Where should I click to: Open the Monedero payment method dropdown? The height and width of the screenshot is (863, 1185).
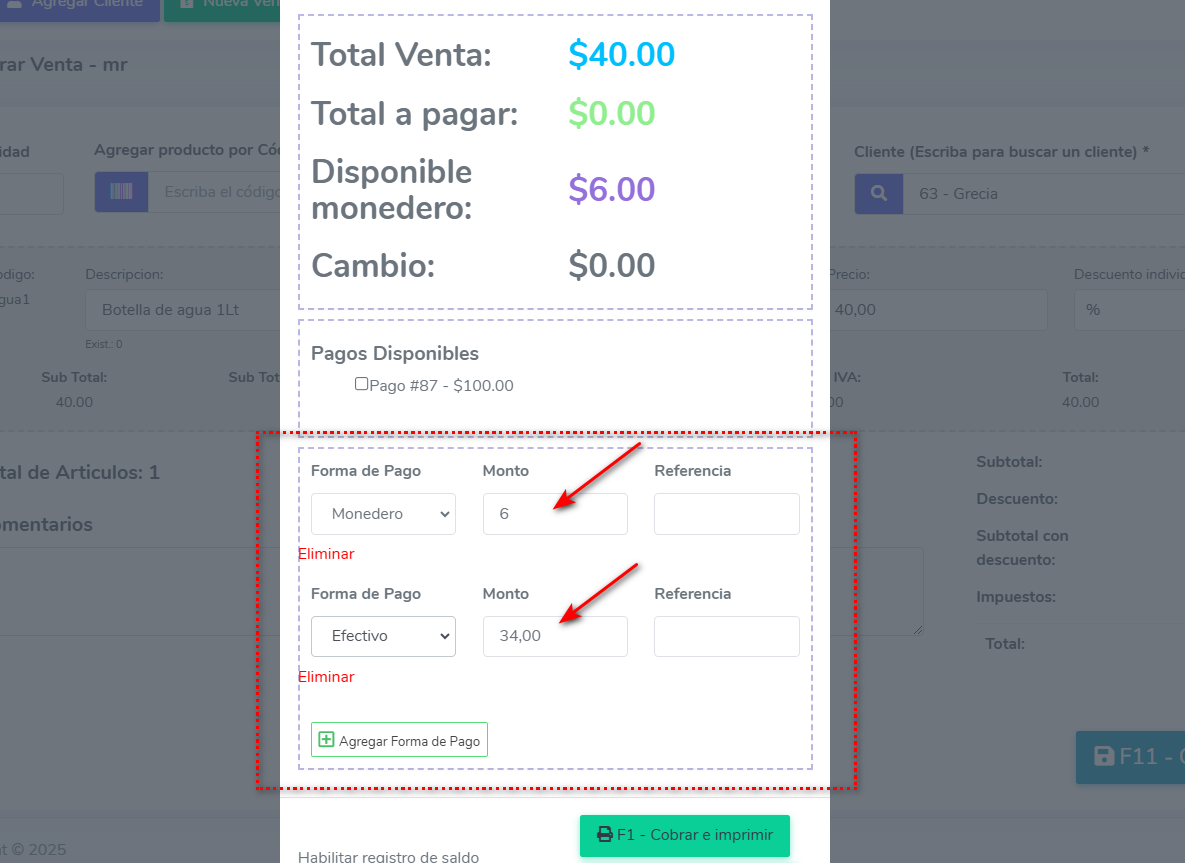(x=383, y=514)
